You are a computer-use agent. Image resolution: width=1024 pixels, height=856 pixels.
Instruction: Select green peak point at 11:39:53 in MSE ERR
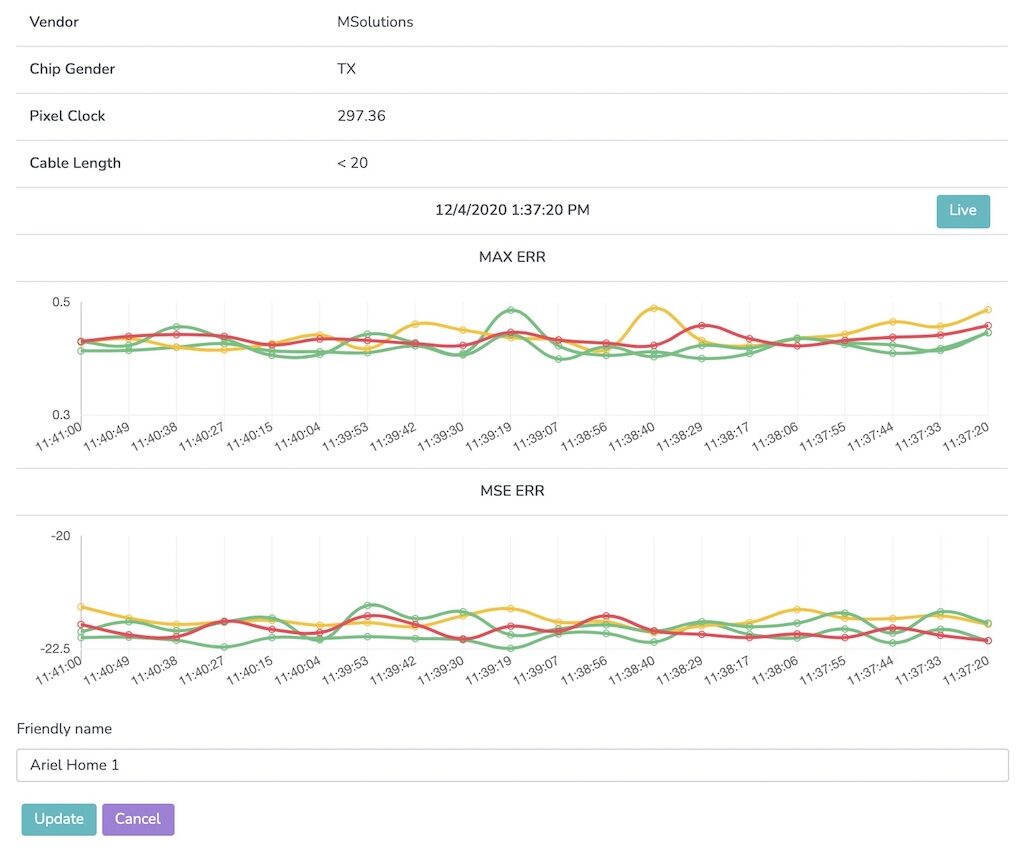368,605
